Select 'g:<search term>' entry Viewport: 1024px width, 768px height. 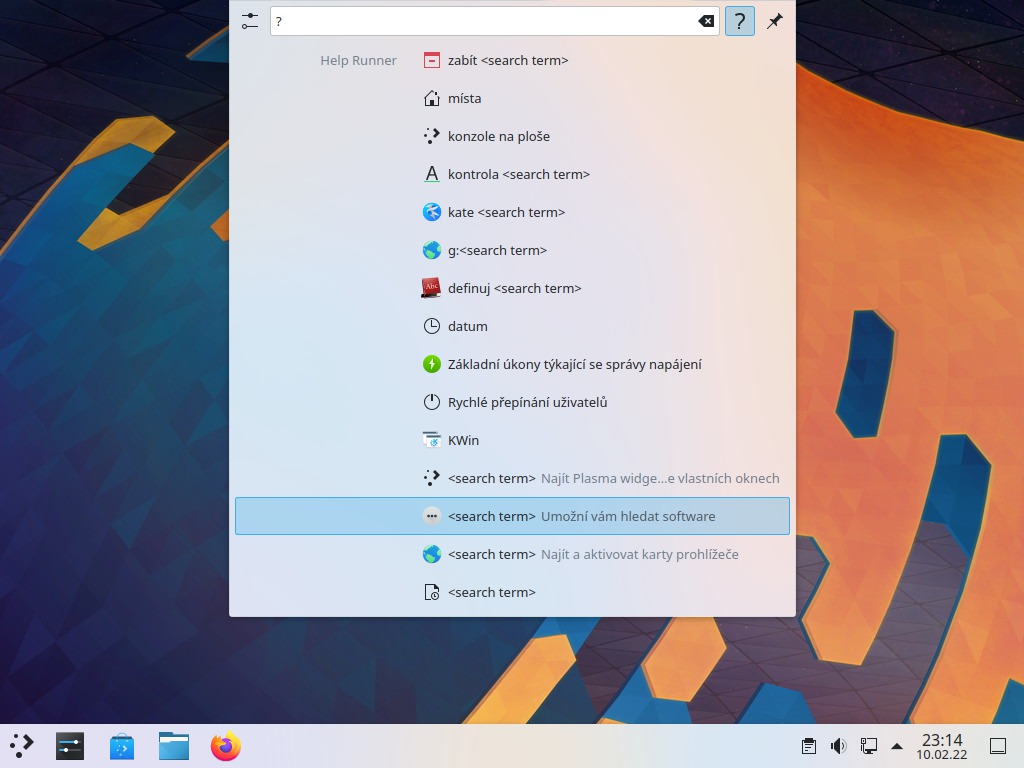pos(497,250)
